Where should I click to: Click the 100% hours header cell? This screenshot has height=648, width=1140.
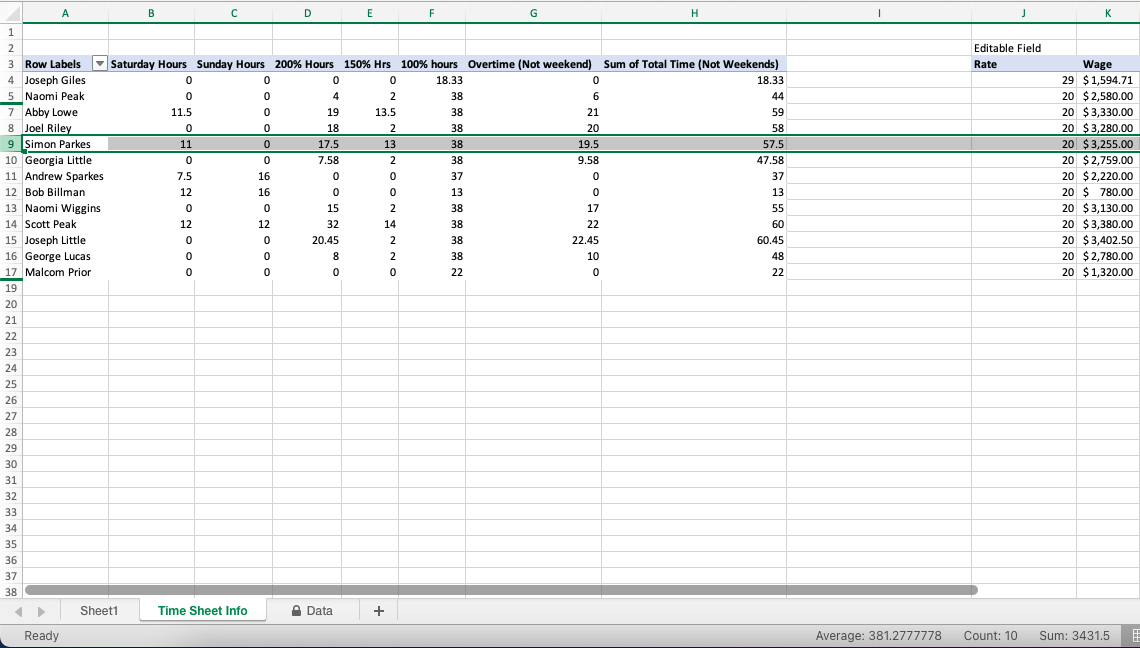[432, 64]
